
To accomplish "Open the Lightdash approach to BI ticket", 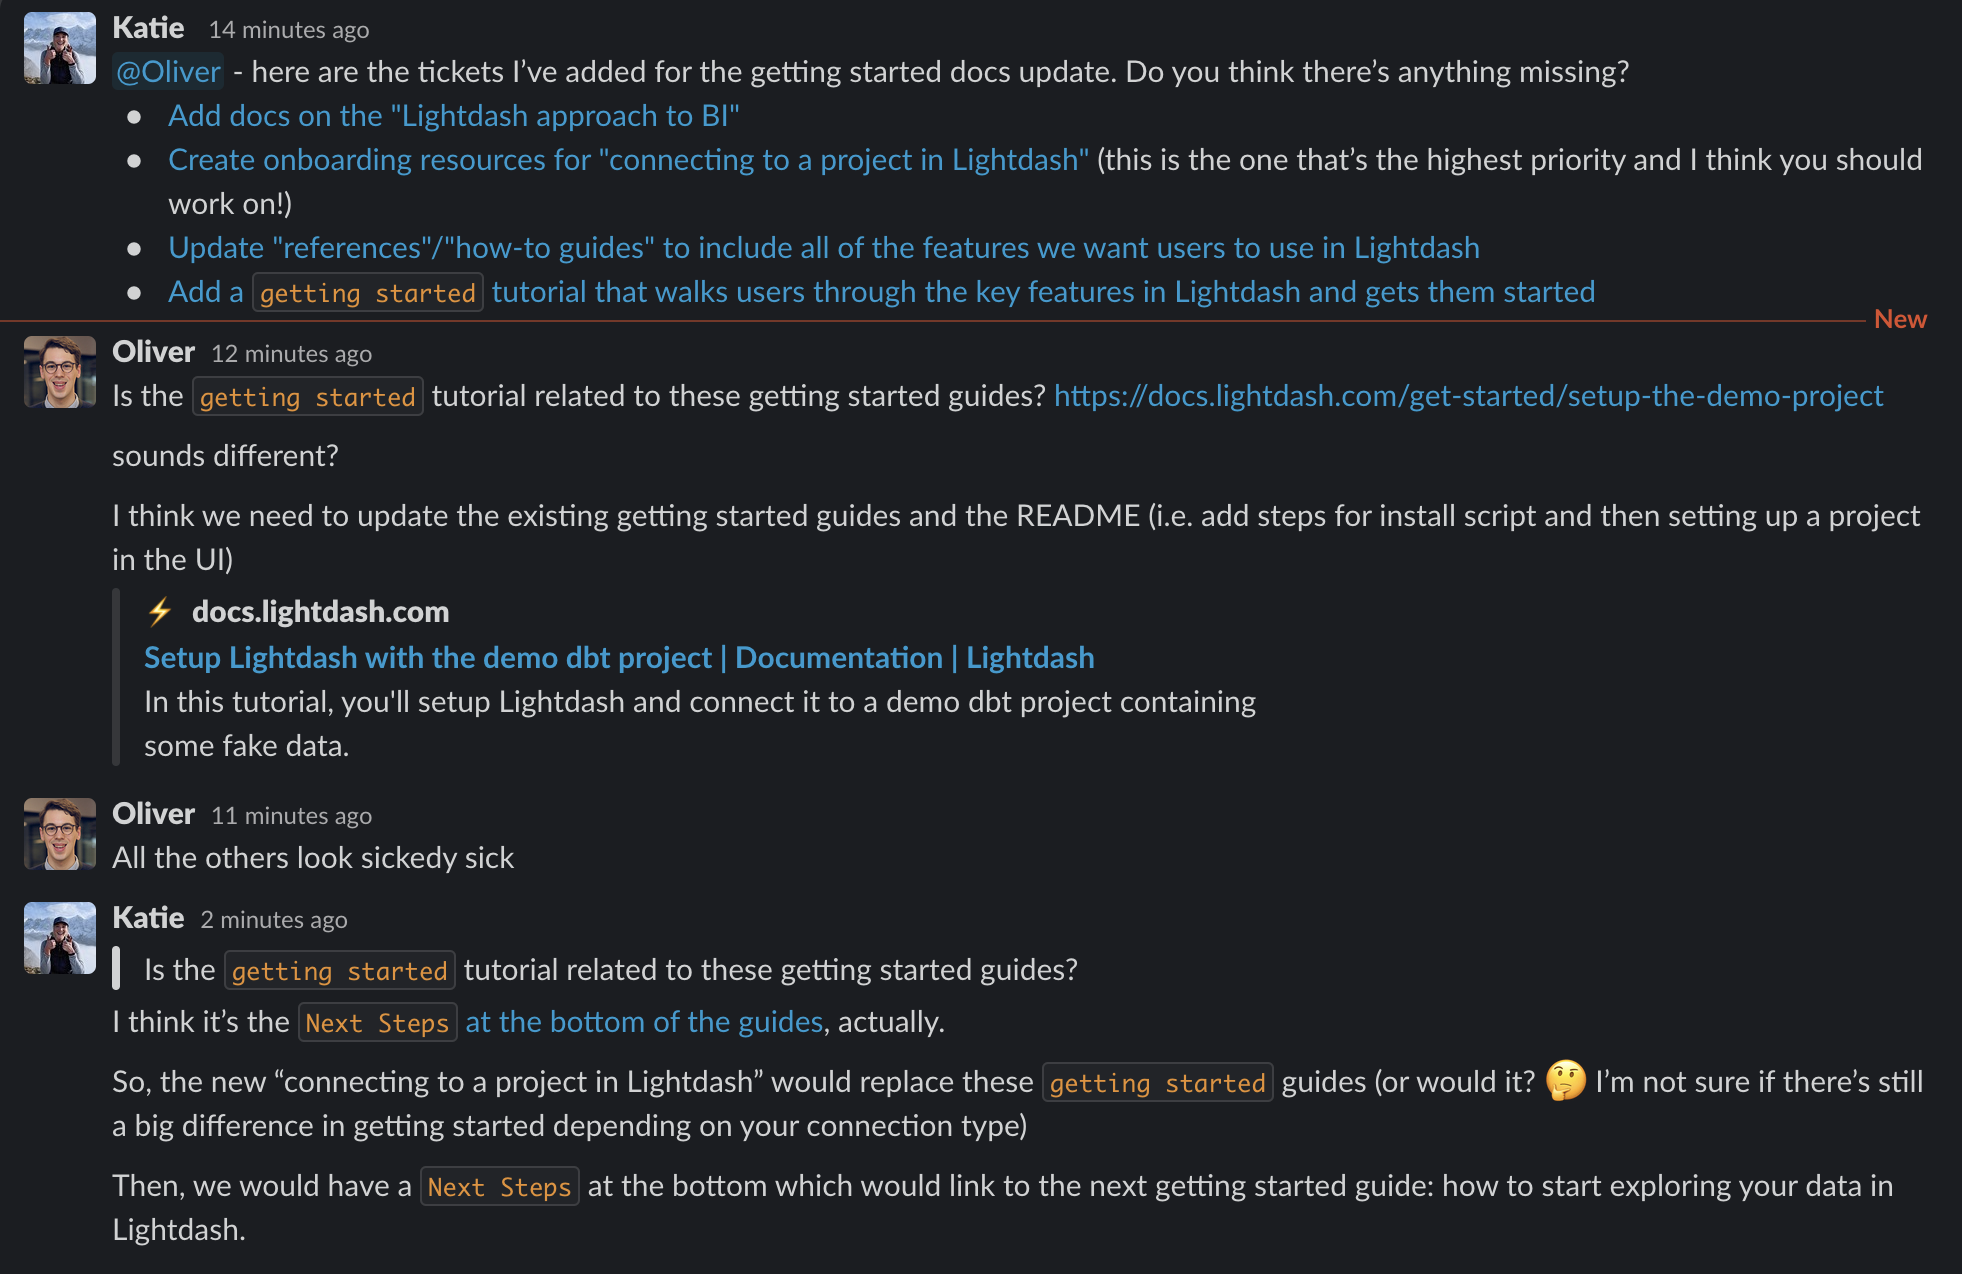I will coord(454,116).
